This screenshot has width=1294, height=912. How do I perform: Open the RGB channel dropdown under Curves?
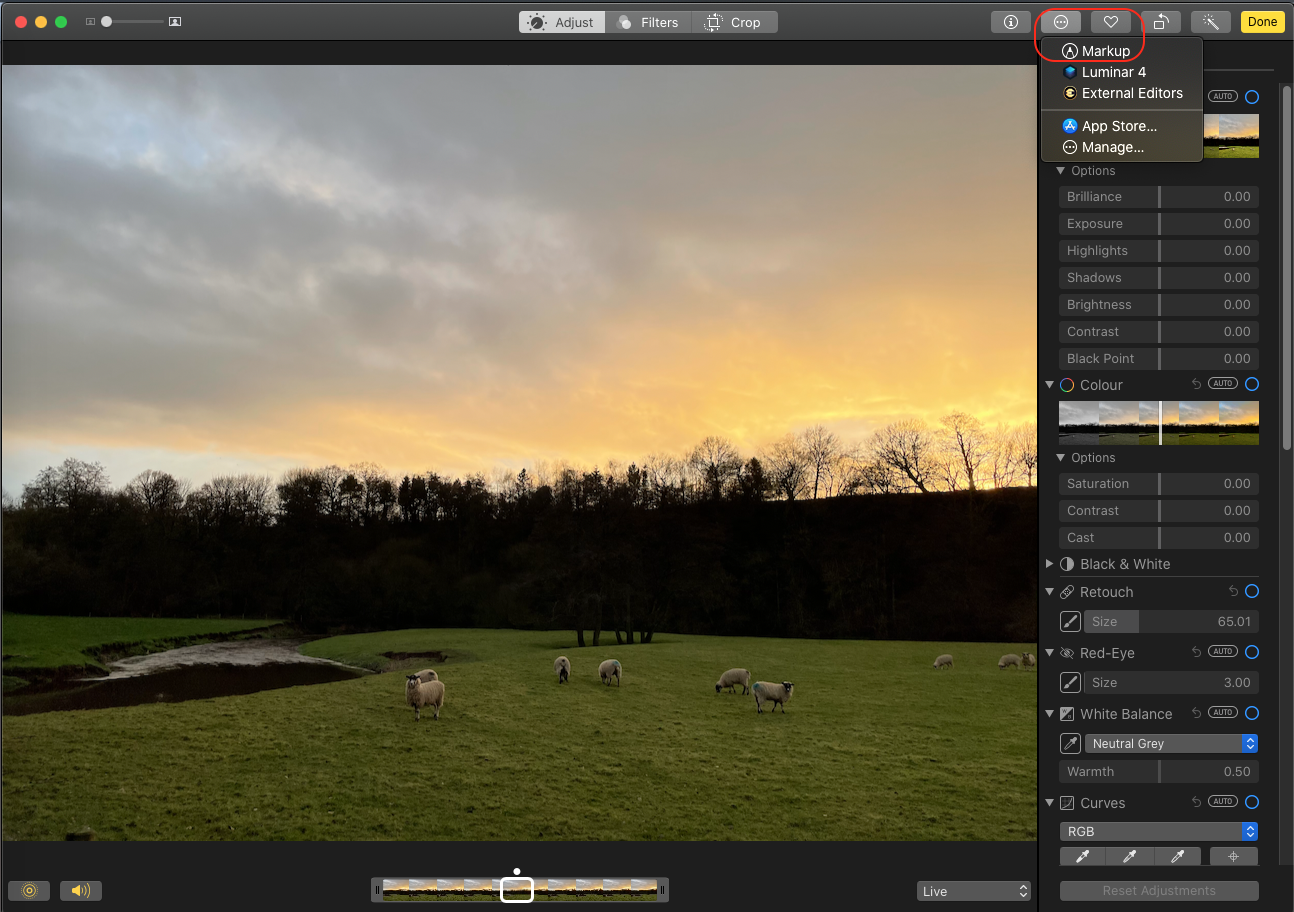[1158, 831]
